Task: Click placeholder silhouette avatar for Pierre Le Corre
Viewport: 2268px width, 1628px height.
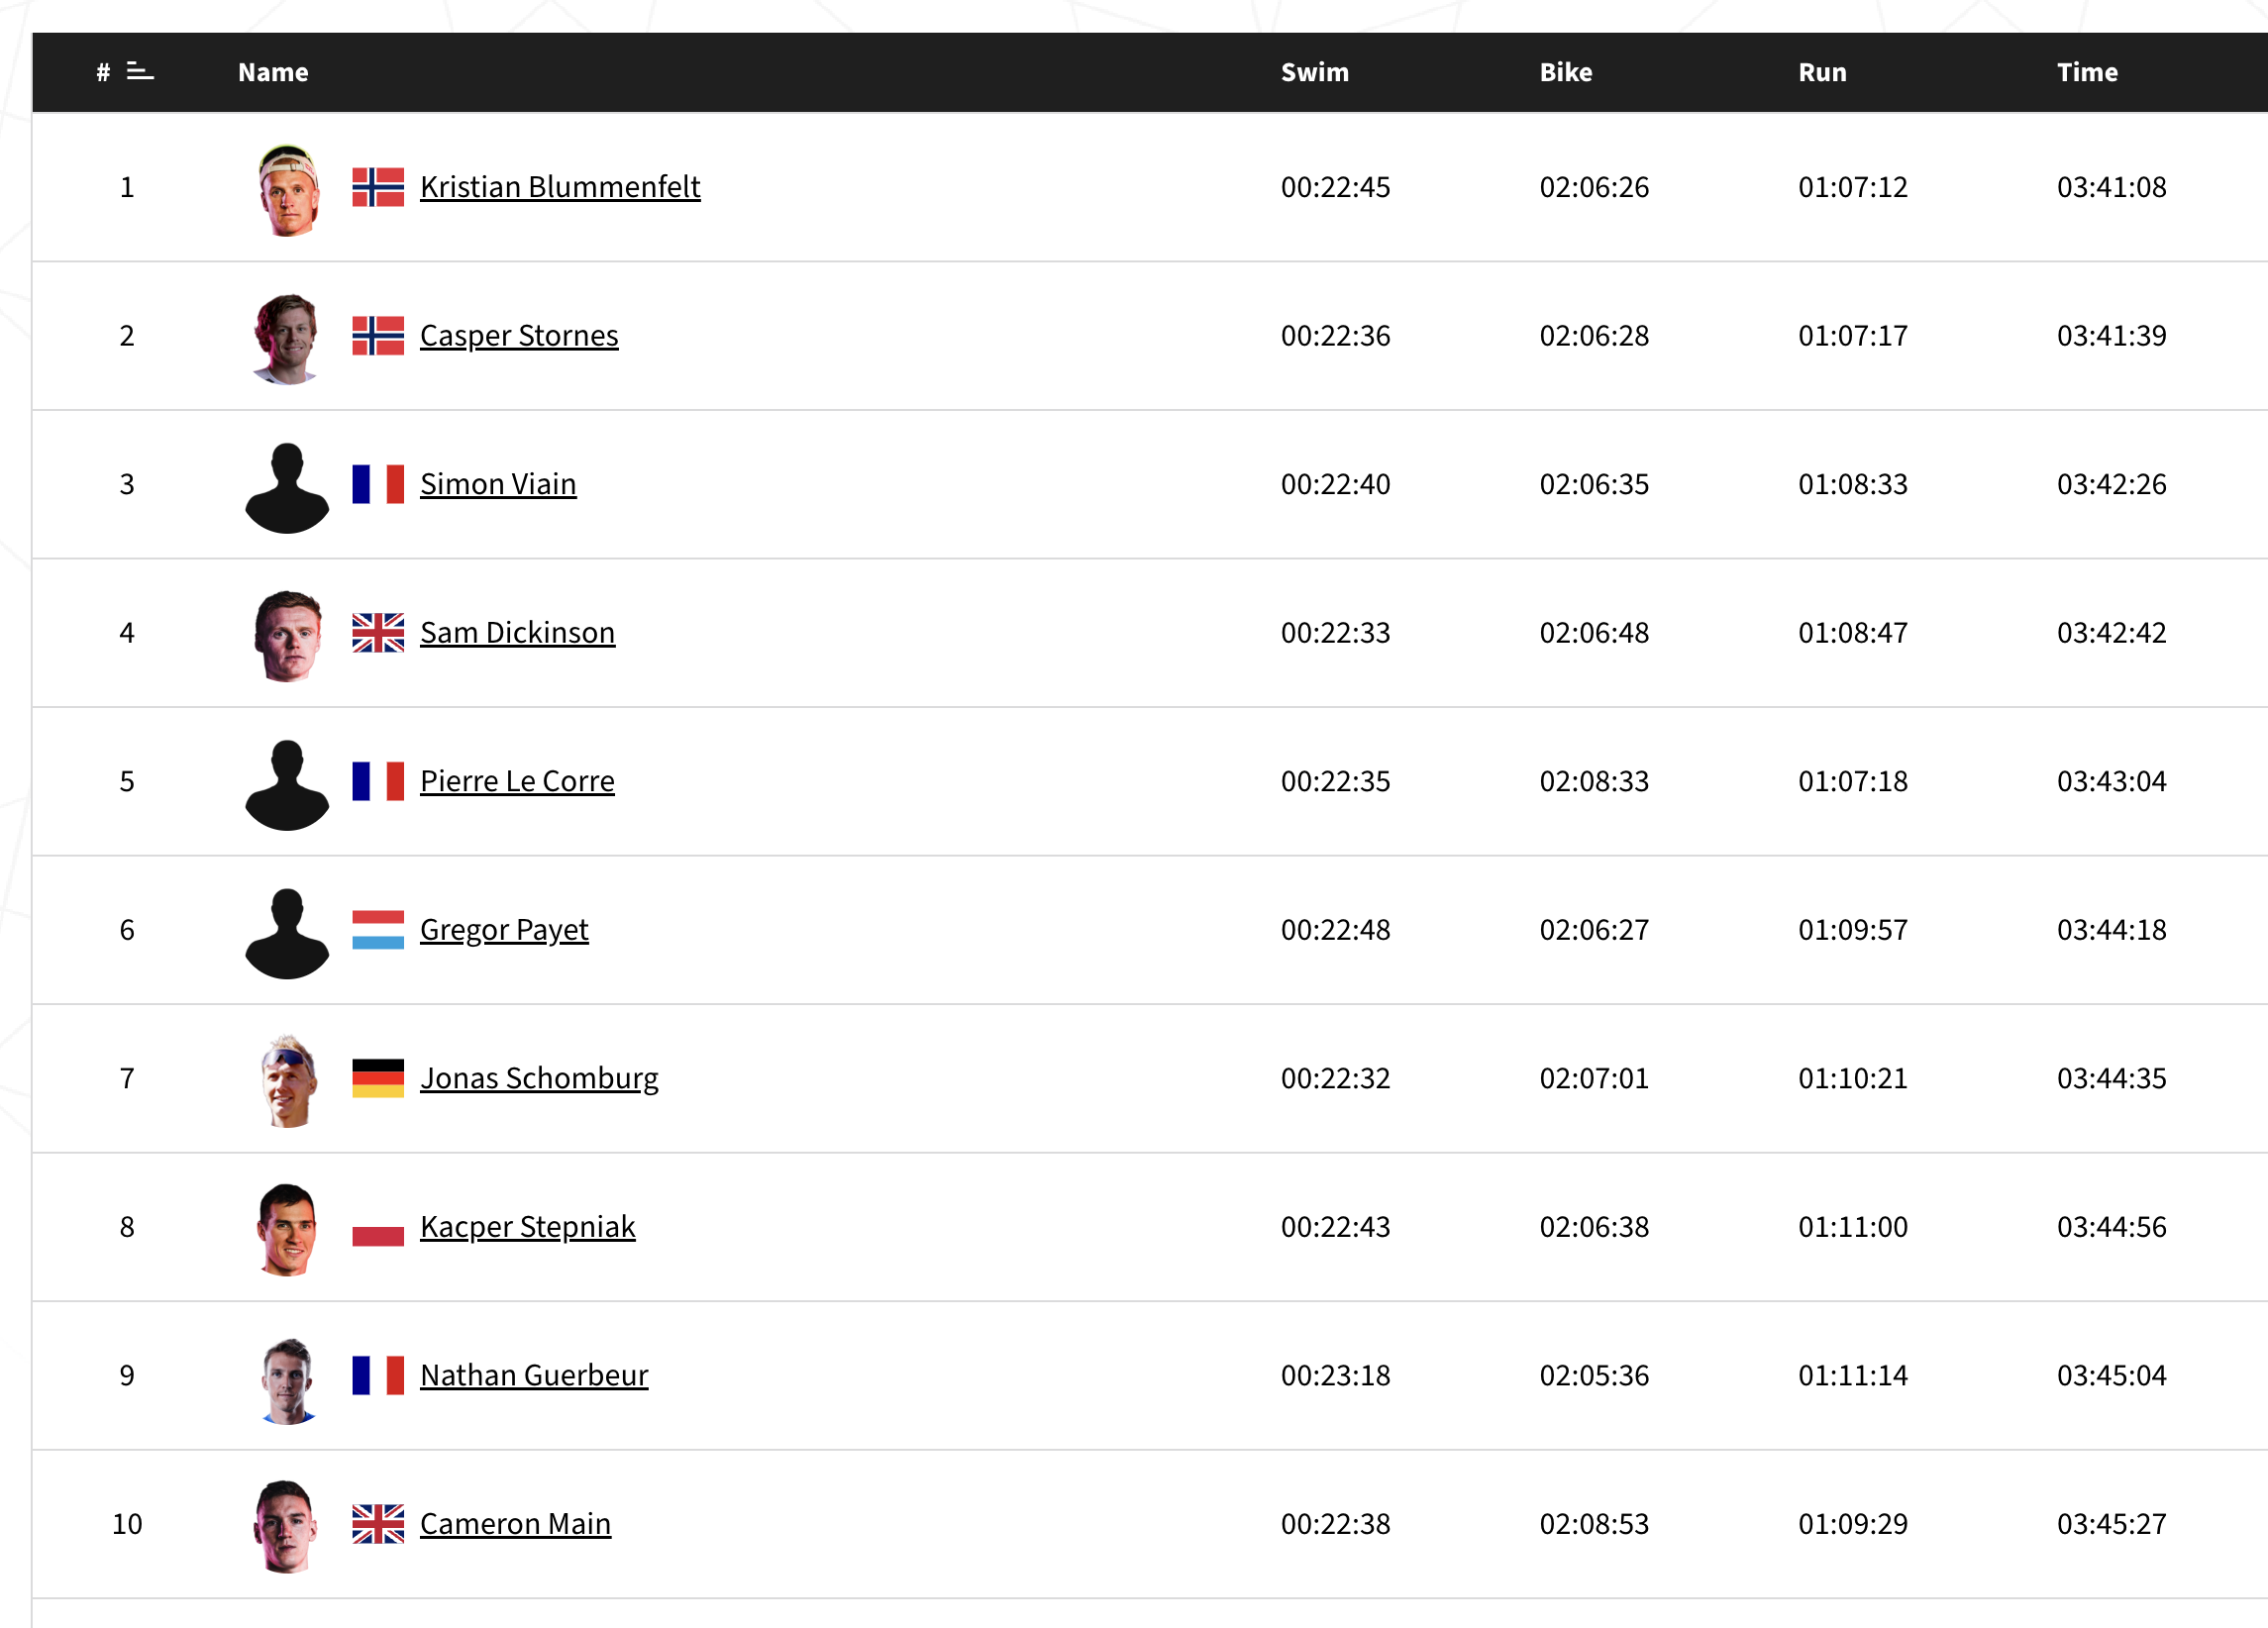Action: pyautogui.click(x=287, y=785)
